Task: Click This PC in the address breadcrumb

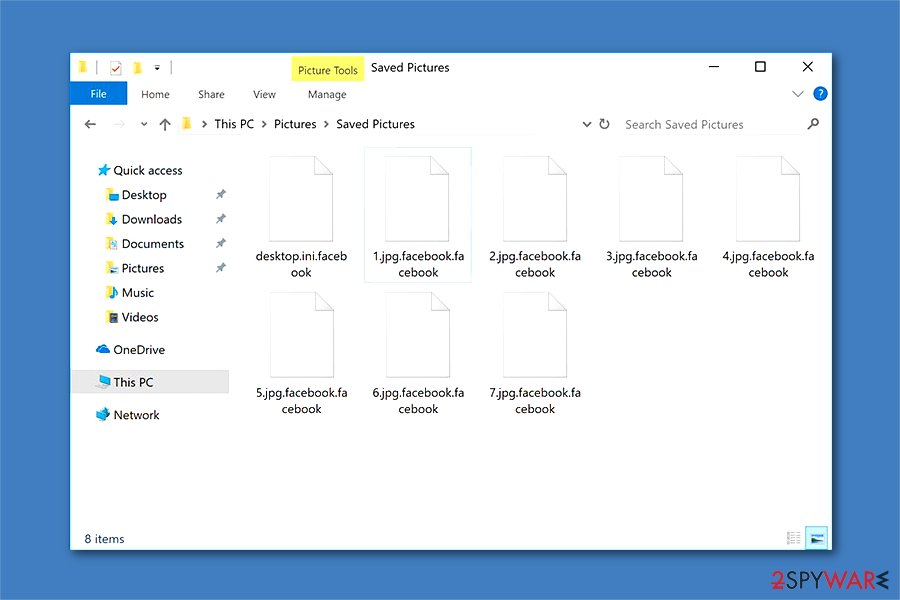Action: point(234,124)
